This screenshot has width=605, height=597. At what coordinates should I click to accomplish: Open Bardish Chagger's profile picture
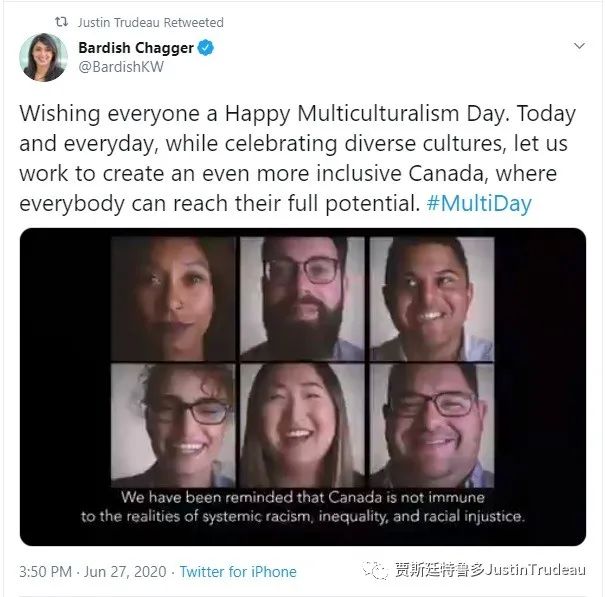click(44, 58)
